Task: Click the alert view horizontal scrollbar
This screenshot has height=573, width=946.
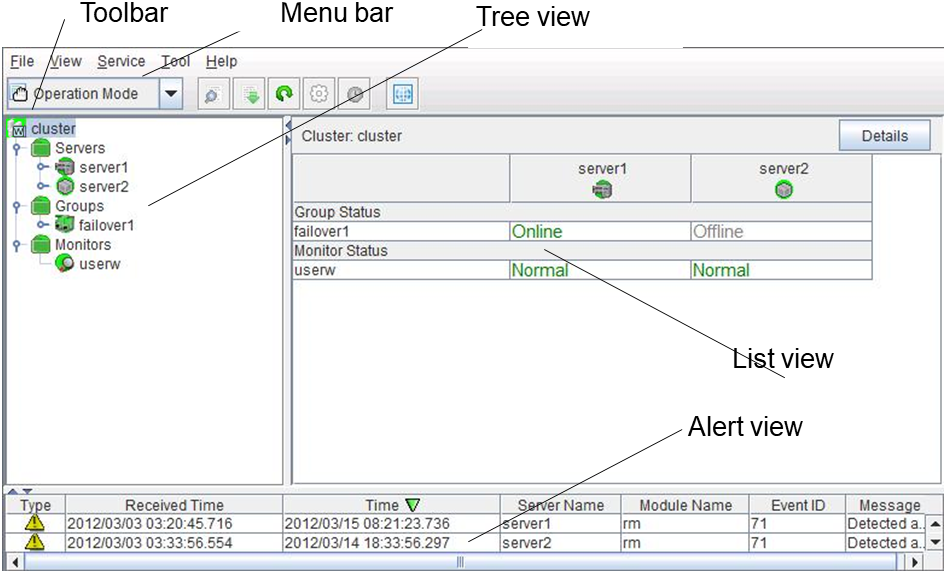Action: [x=460, y=563]
